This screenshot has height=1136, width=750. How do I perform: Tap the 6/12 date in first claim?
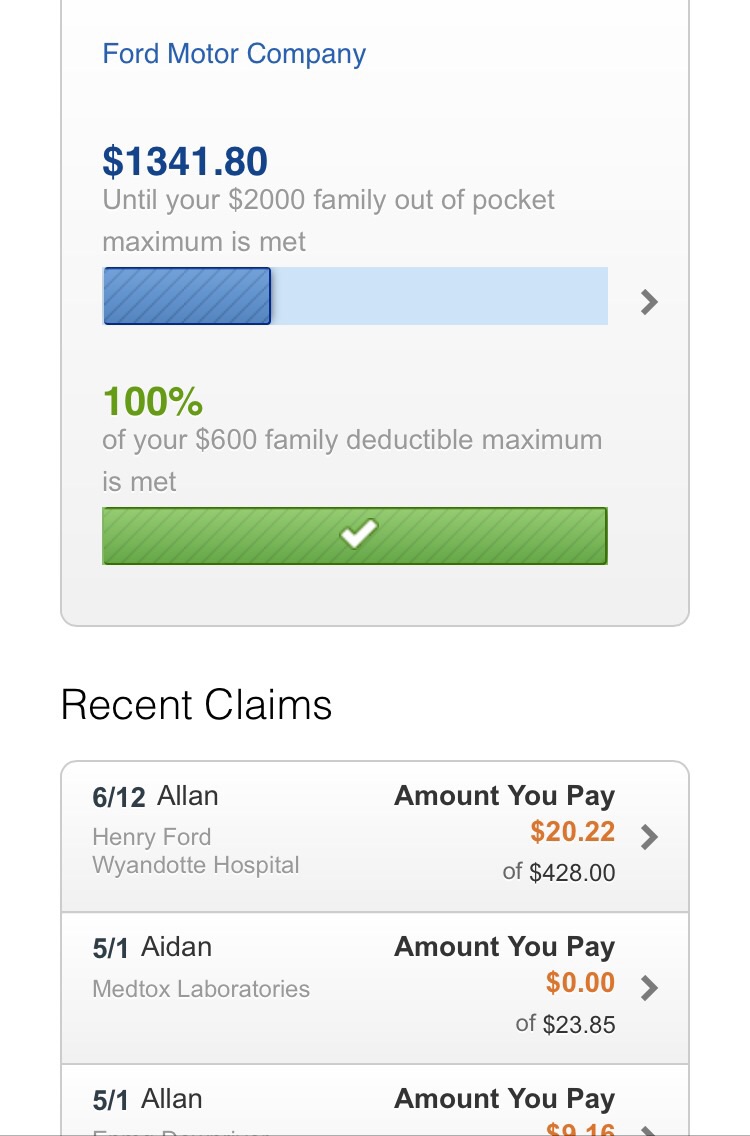click(x=118, y=797)
